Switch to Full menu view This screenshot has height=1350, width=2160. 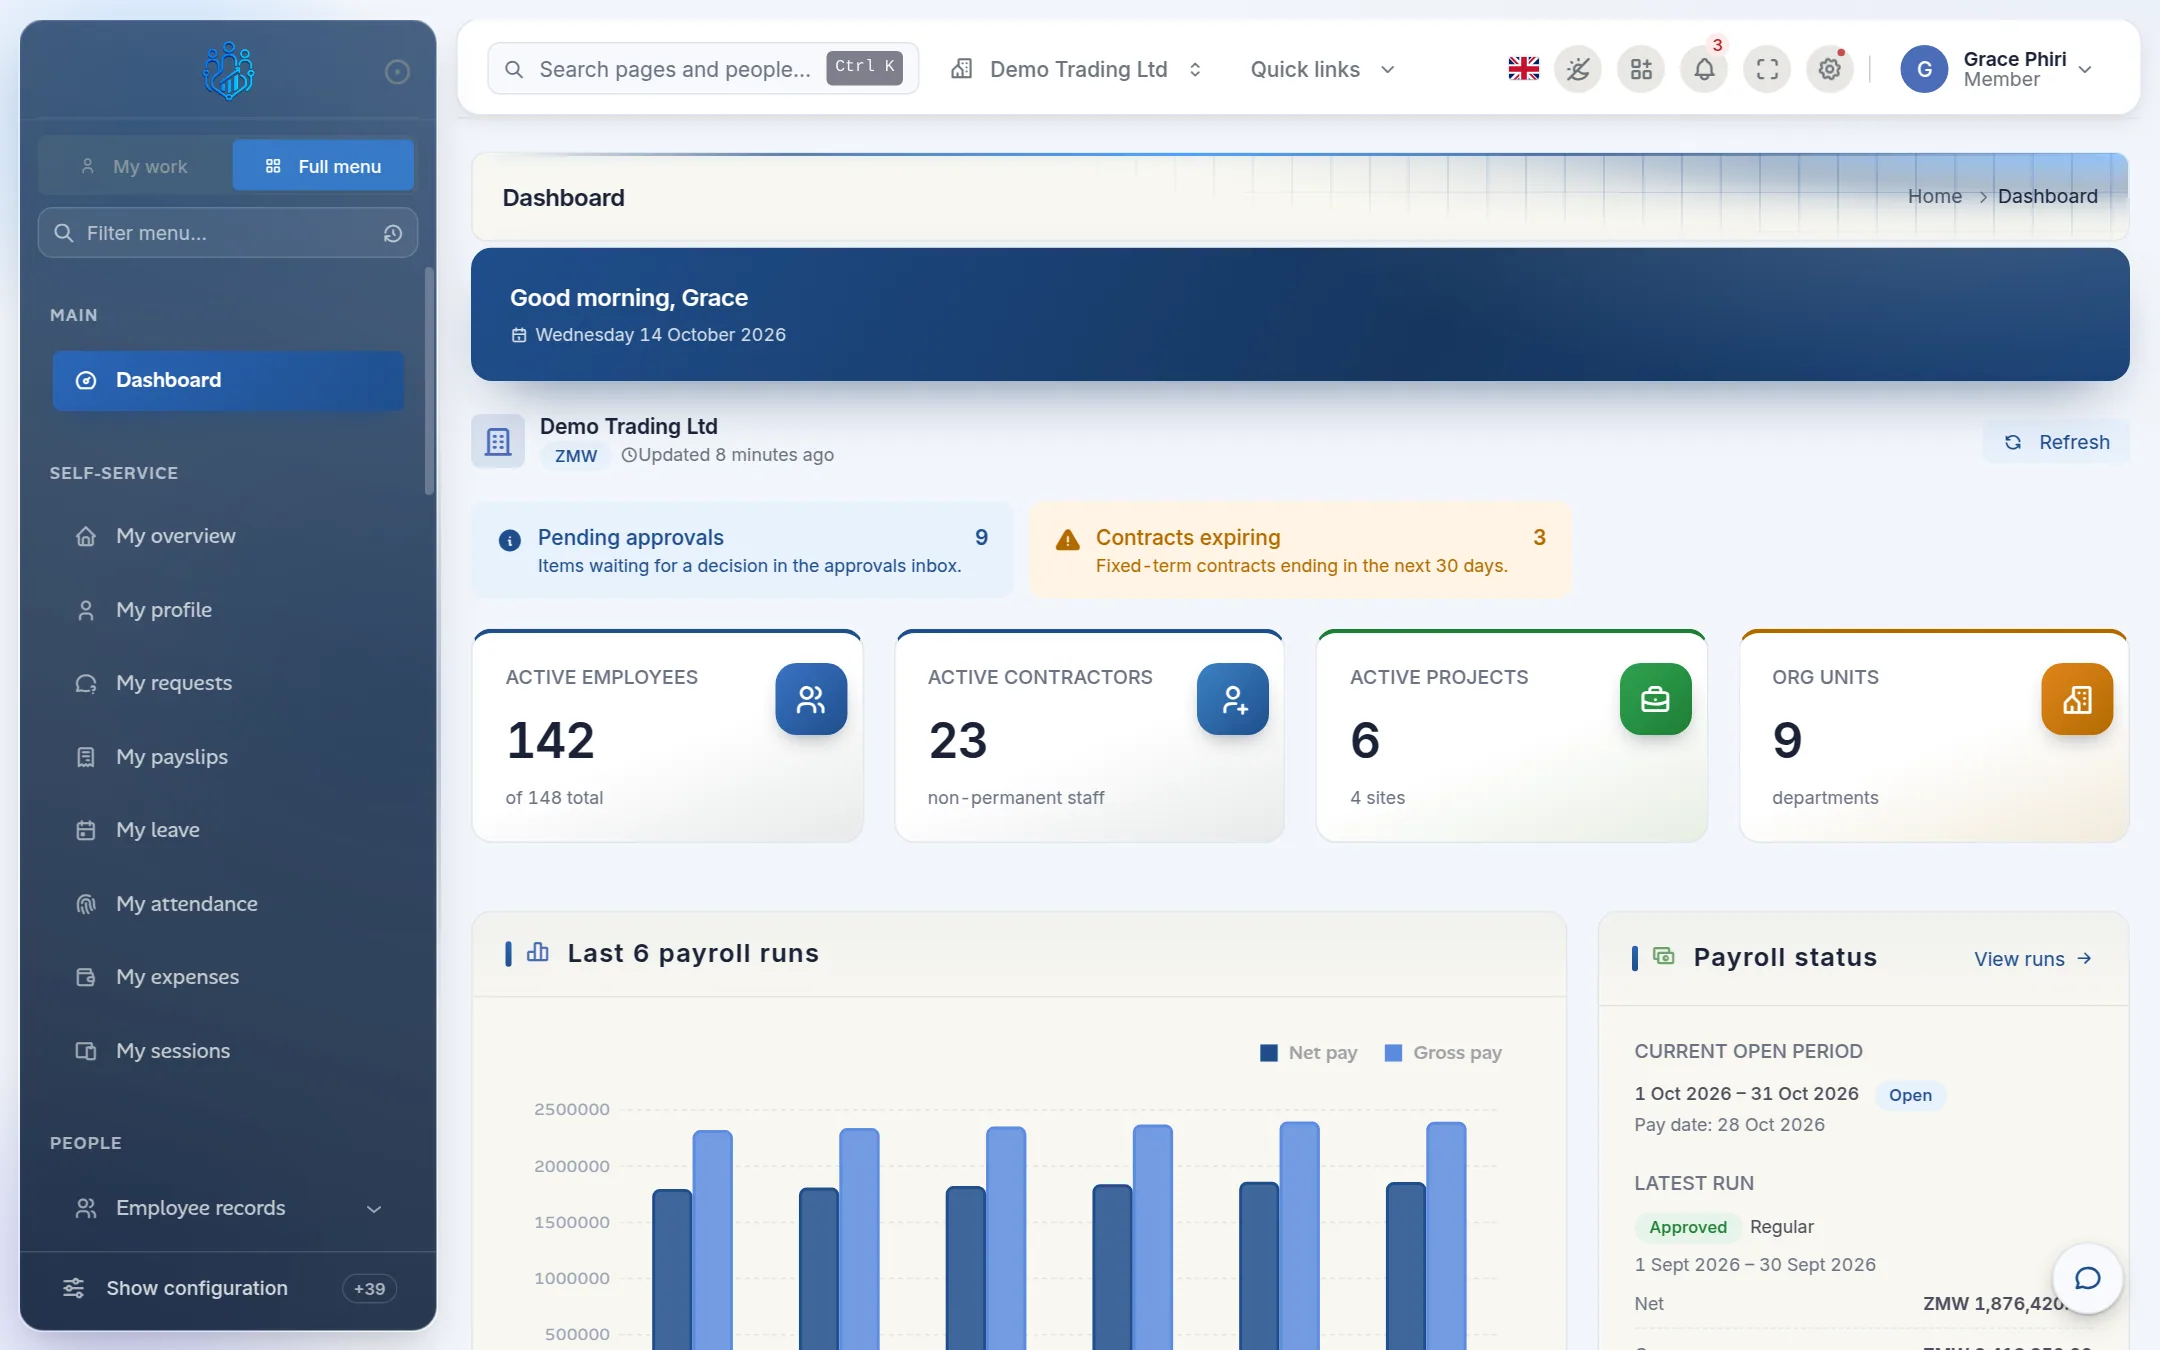[323, 166]
